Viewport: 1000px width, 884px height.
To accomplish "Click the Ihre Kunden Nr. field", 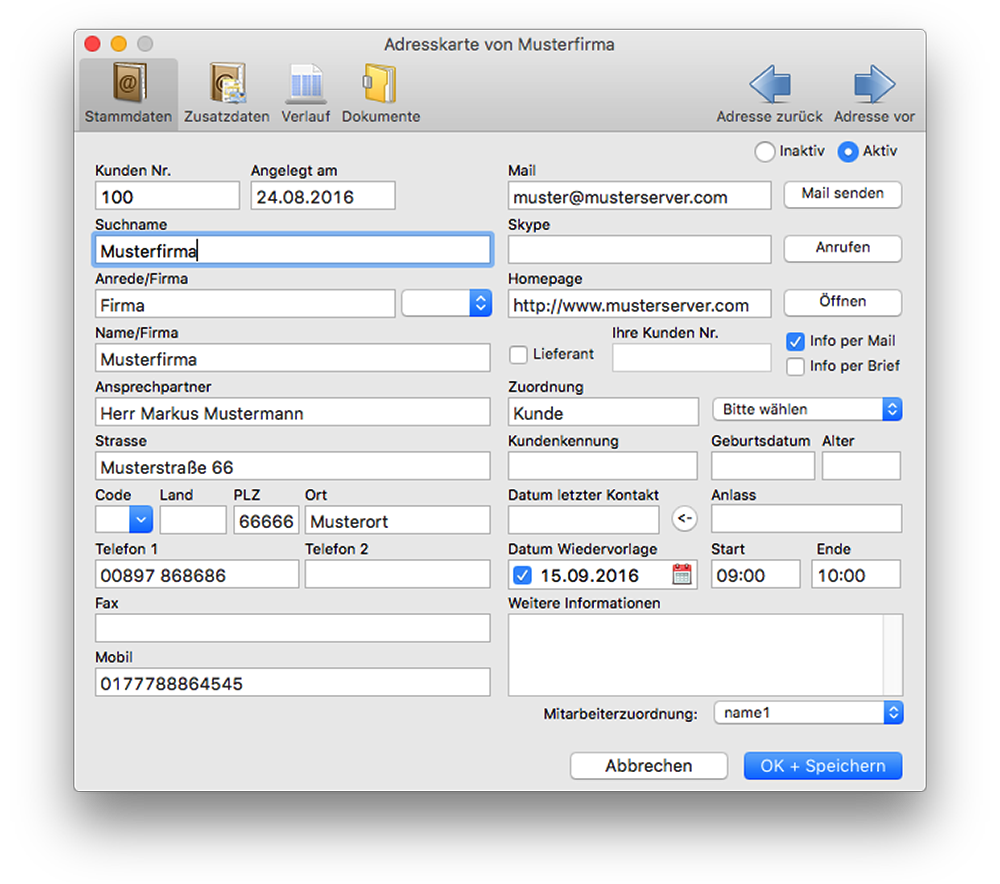I will coord(692,358).
